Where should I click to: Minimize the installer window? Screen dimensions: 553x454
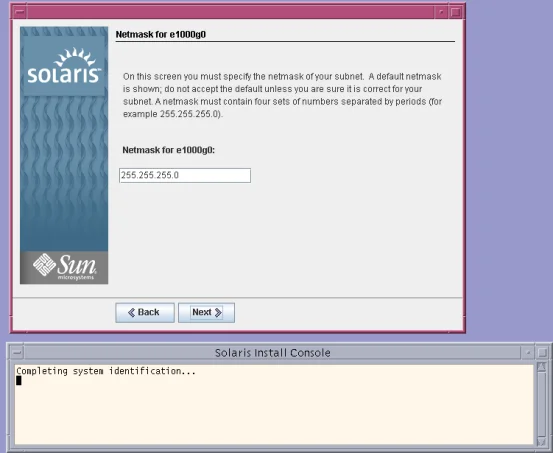(441, 12)
